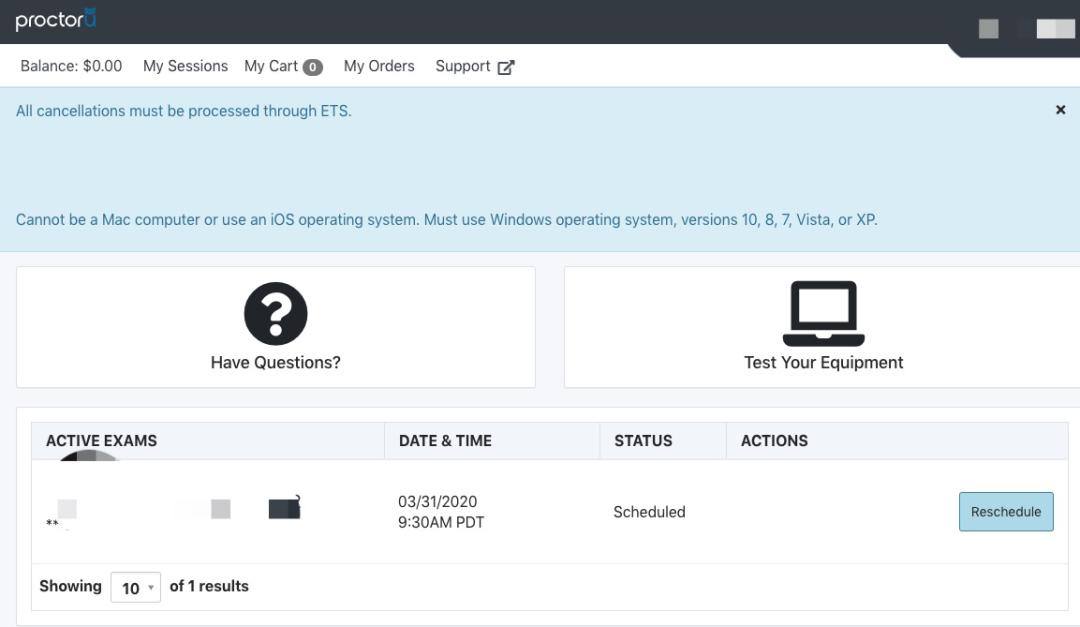Click the laptop Test Your Equipment icon

pyautogui.click(x=823, y=314)
